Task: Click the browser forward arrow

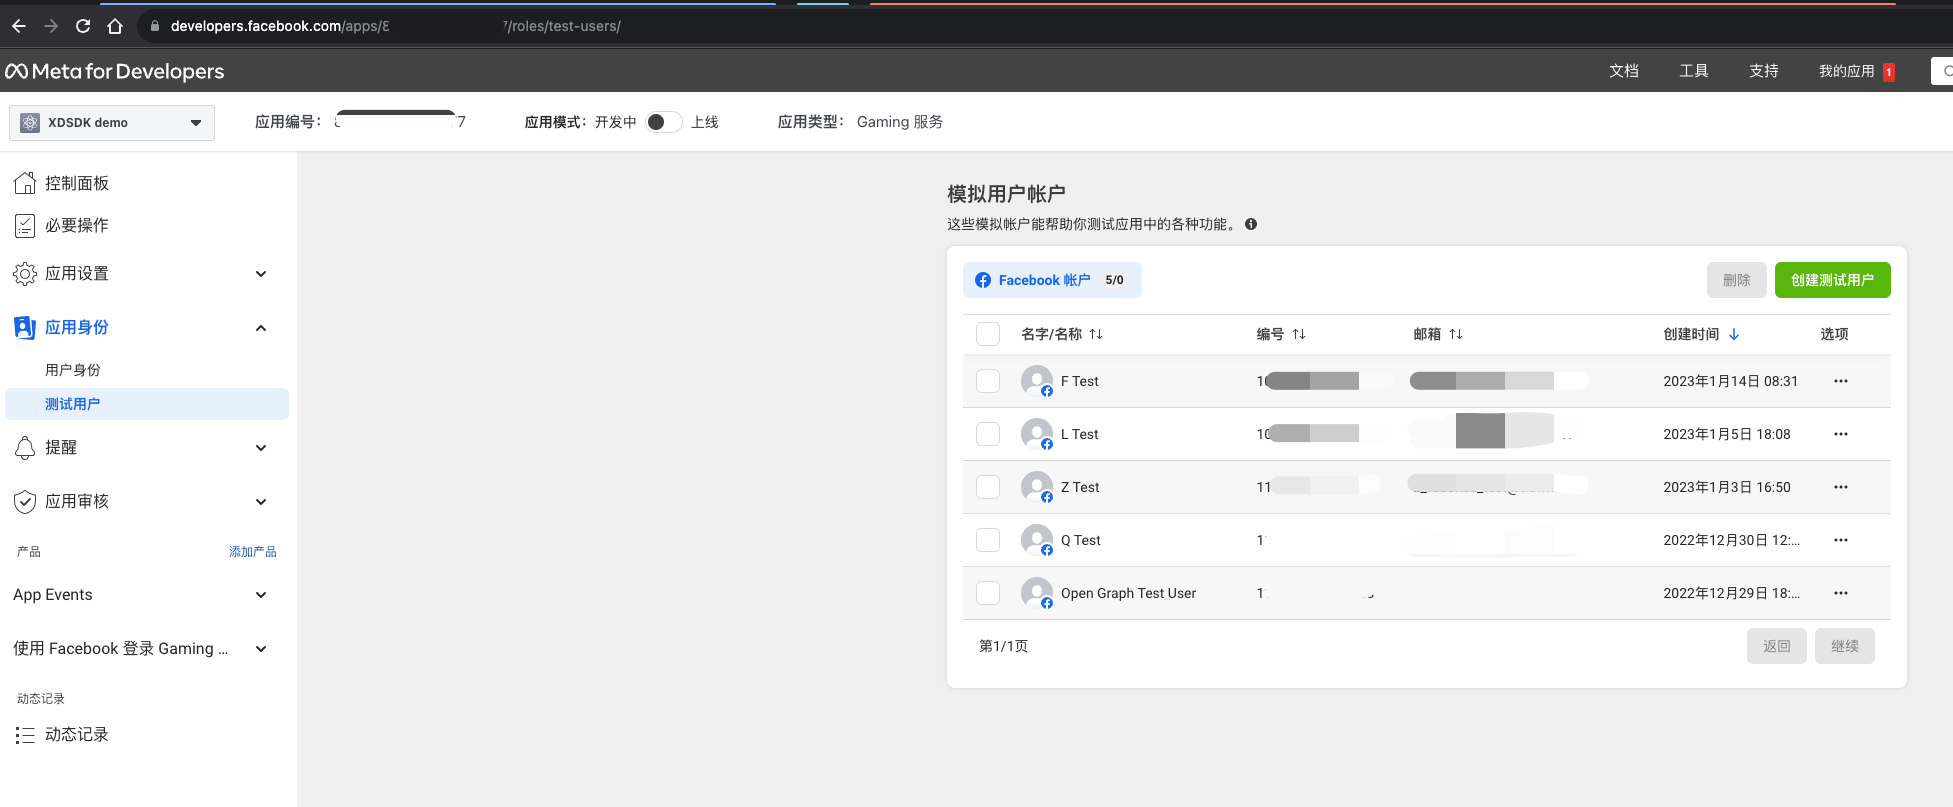Action: point(51,26)
